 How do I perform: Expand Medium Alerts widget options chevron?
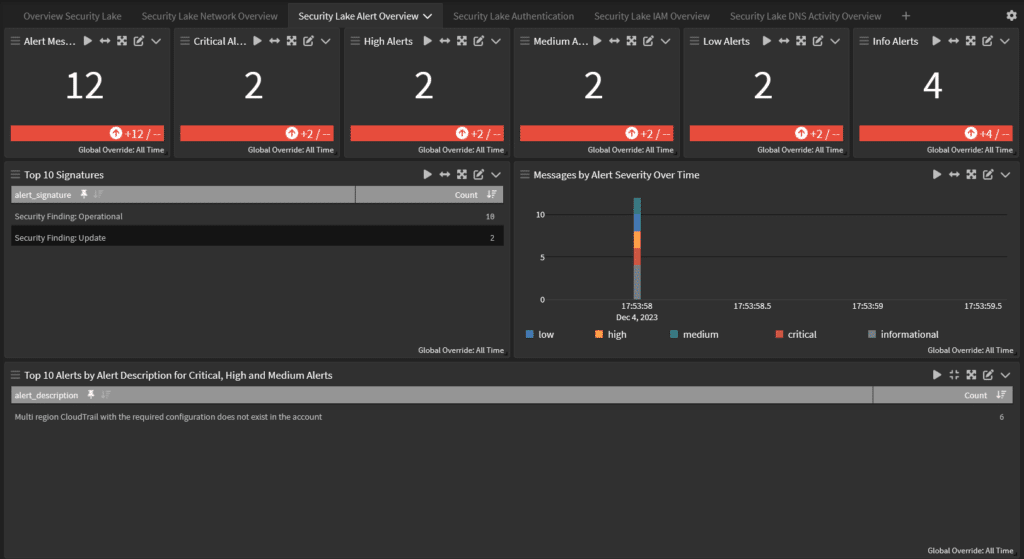pos(665,41)
